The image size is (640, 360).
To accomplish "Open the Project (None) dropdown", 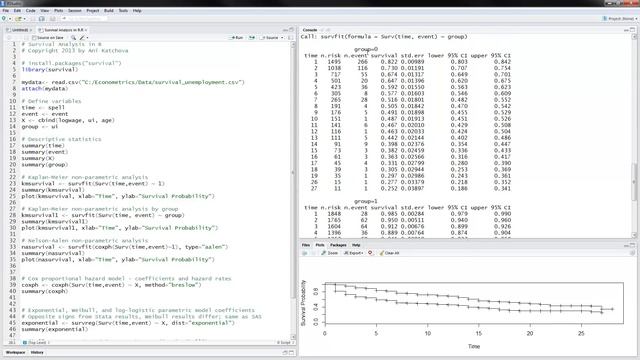I will click(x=620, y=19).
